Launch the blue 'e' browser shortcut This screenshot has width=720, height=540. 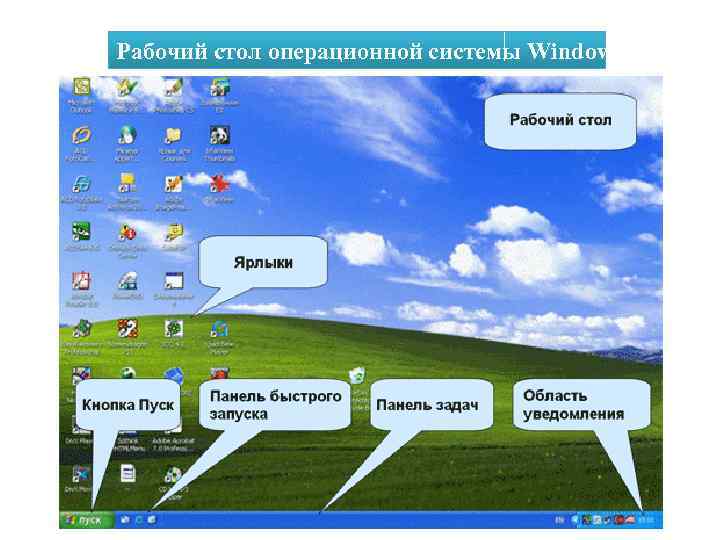tap(82, 185)
